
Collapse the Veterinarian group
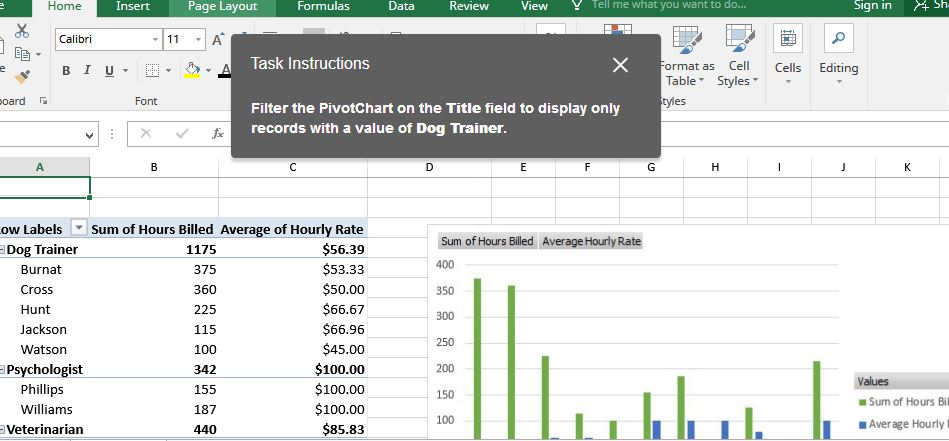[x=2, y=430]
